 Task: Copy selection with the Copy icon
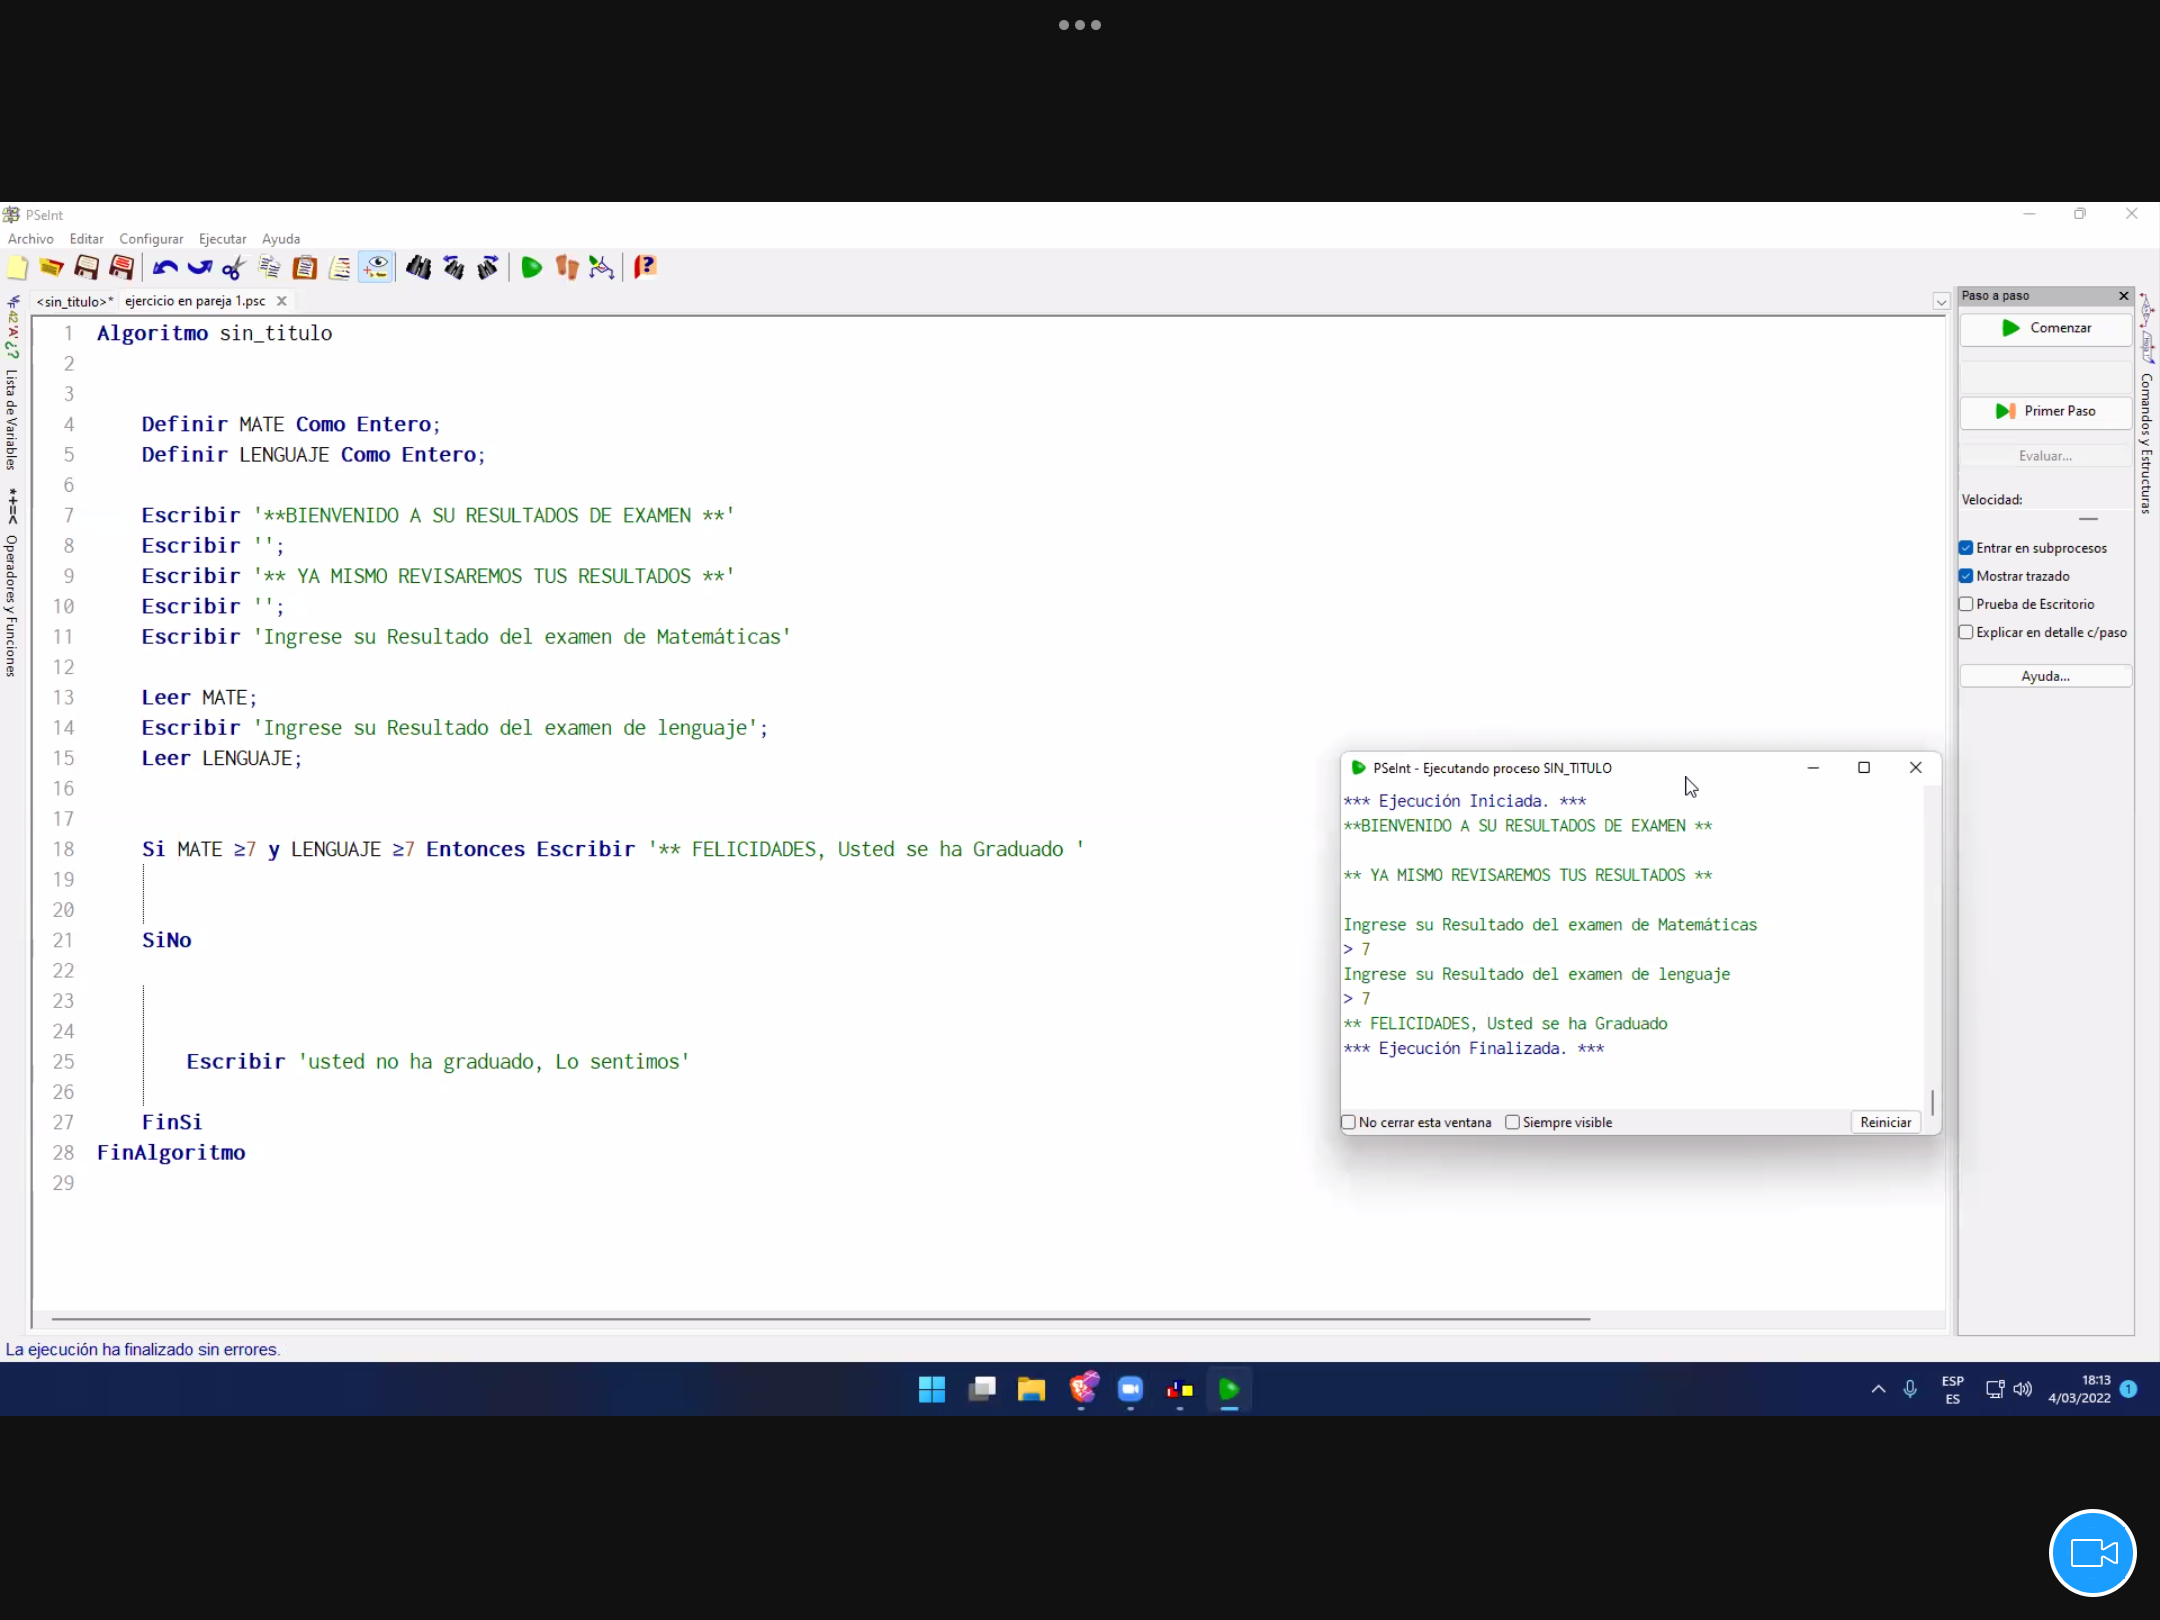[269, 268]
